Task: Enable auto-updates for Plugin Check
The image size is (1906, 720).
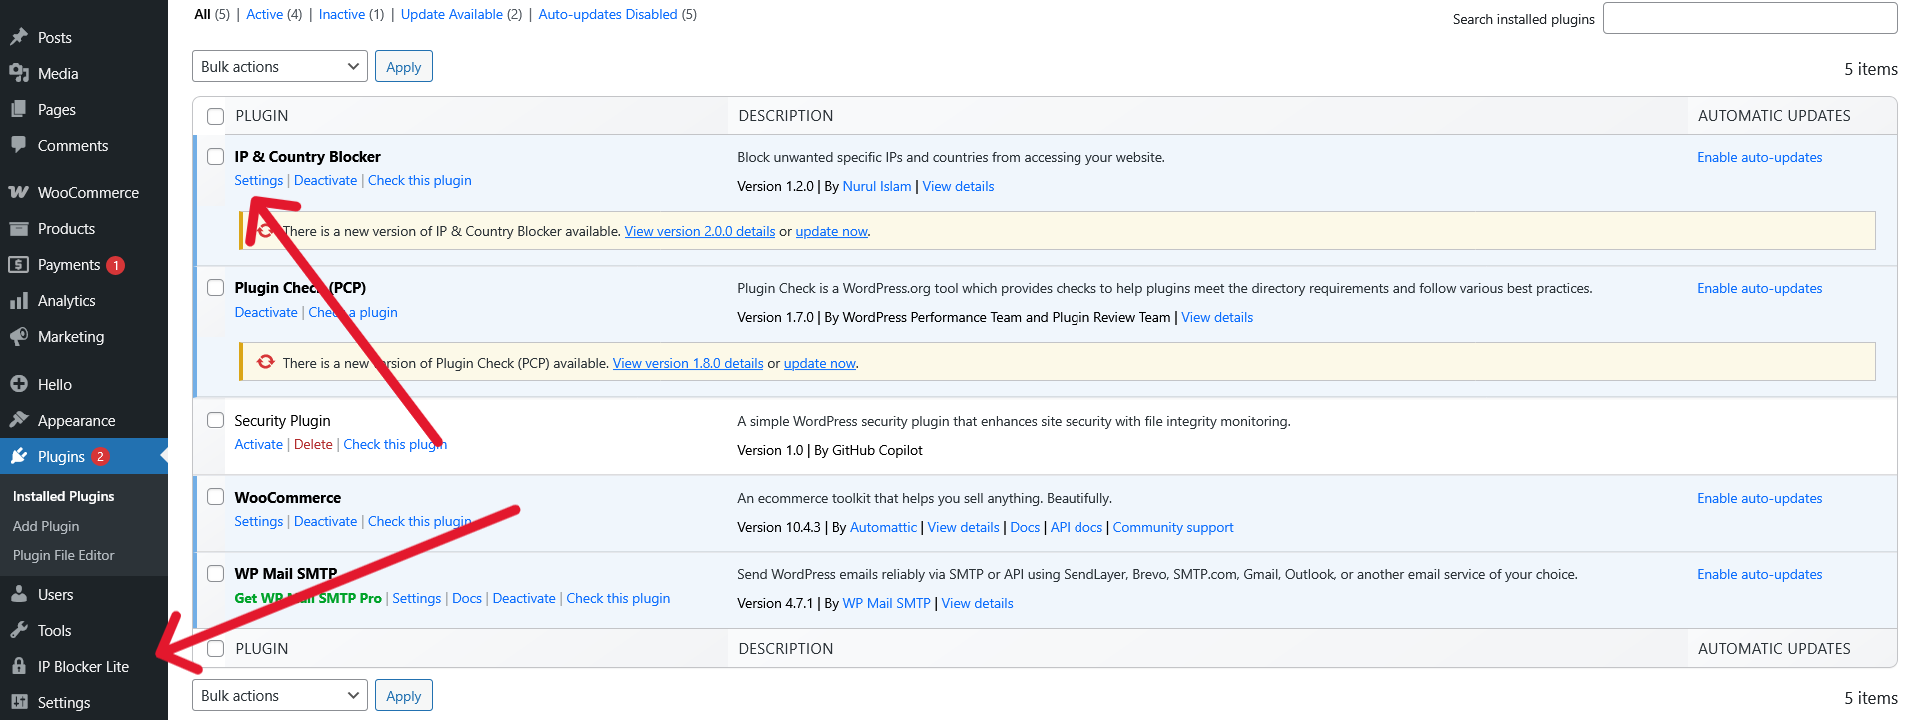Action: [1759, 288]
